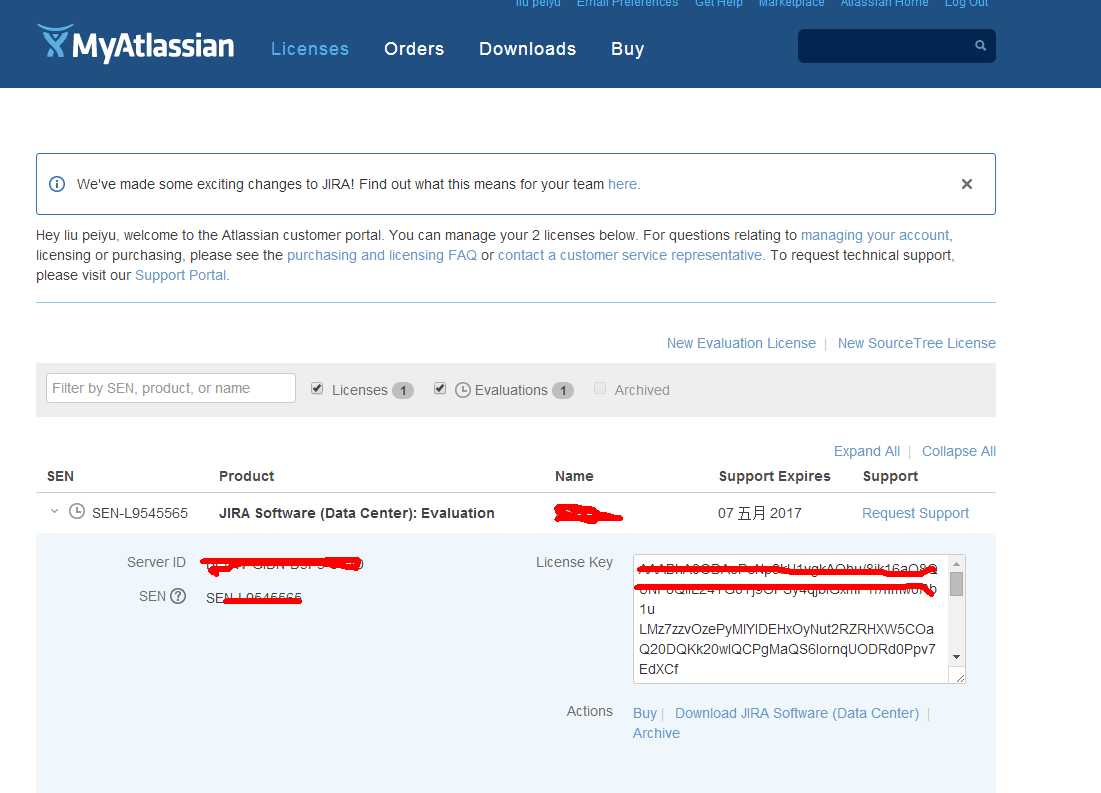Click the 'here' link in the notice
The width and height of the screenshot is (1101, 793).
coord(622,184)
